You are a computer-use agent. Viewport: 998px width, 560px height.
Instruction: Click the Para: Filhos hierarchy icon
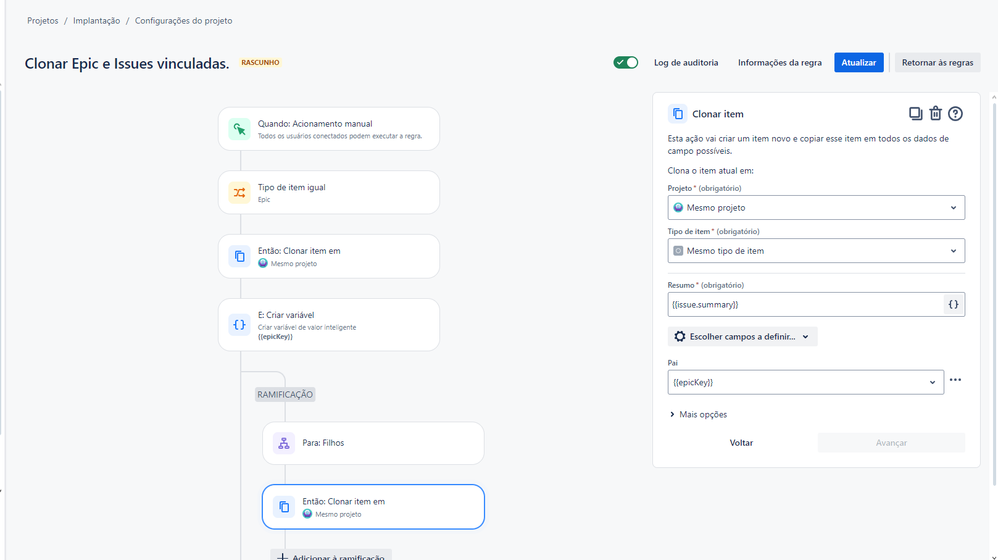(284, 443)
